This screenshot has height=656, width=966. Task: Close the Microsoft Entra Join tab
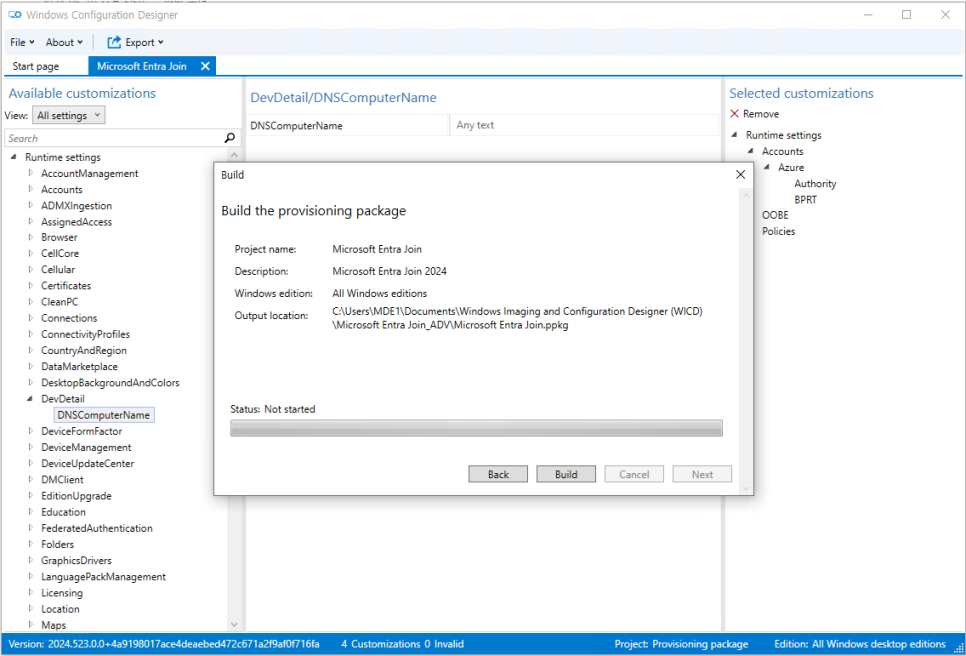(x=205, y=66)
